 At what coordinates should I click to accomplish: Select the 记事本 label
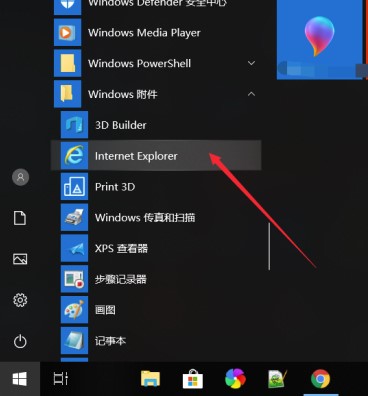pyautogui.click(x=110, y=341)
